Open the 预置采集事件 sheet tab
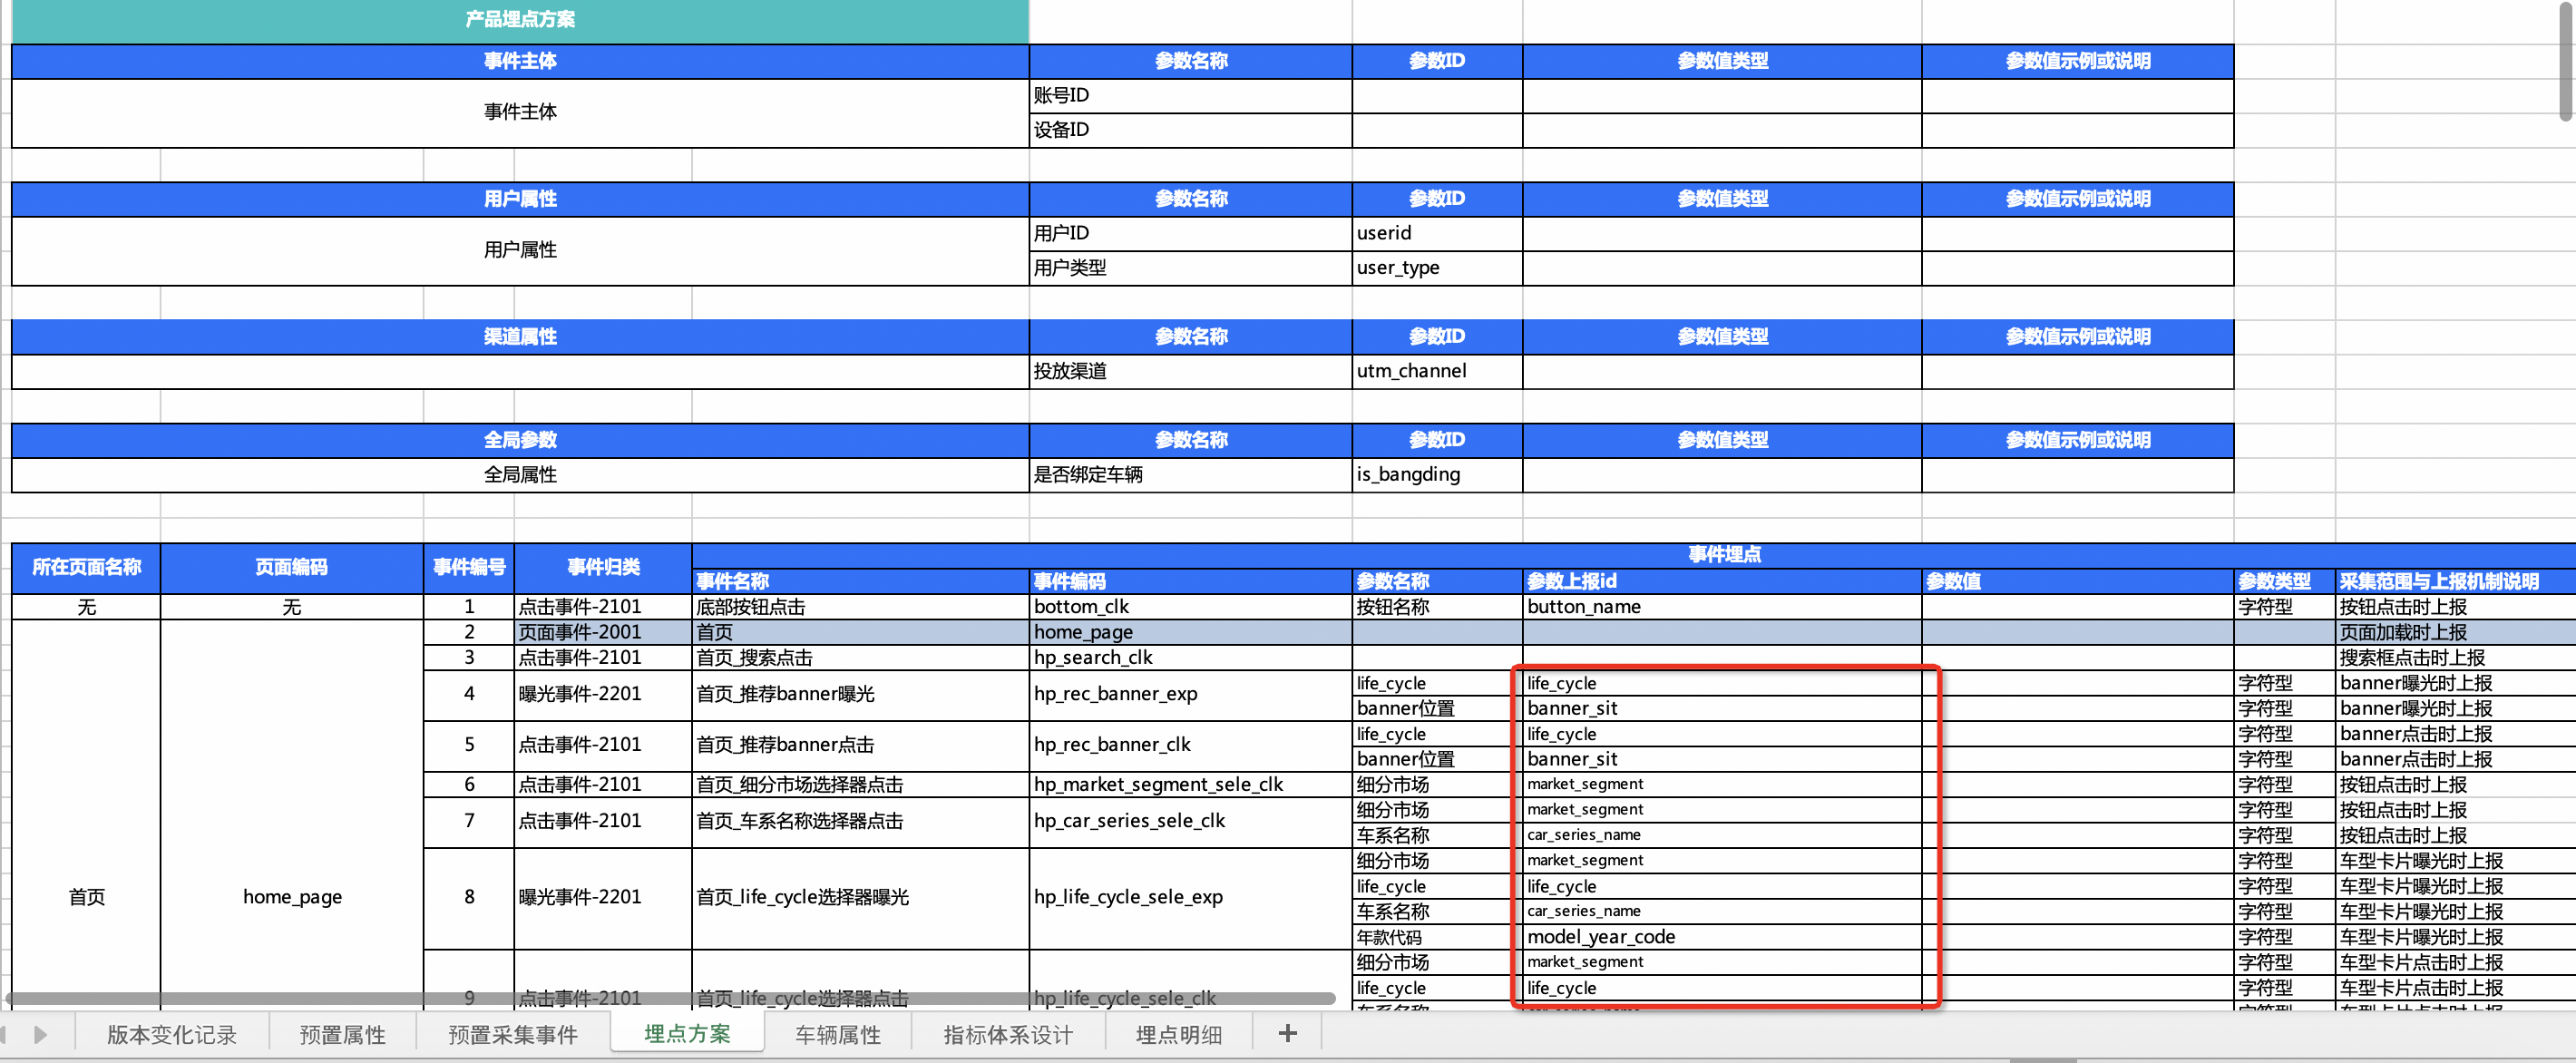Viewport: 2576px width, 1063px height. pos(512,1034)
